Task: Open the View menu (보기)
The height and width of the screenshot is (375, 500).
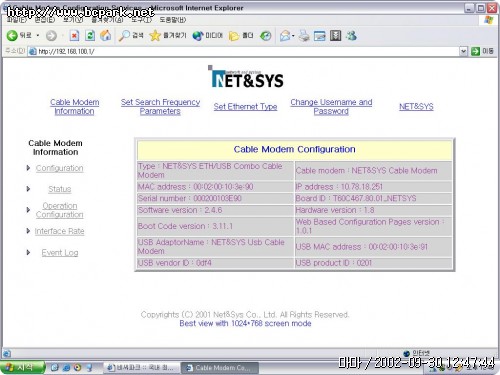Action: tap(73, 20)
